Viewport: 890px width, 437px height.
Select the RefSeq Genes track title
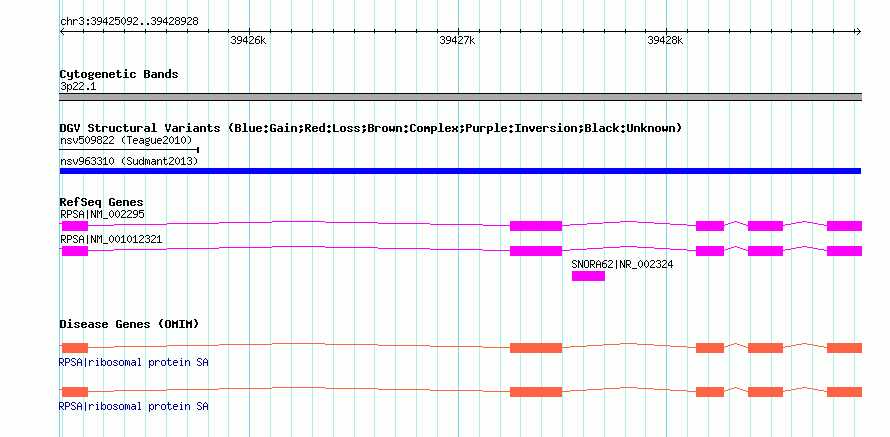point(102,202)
